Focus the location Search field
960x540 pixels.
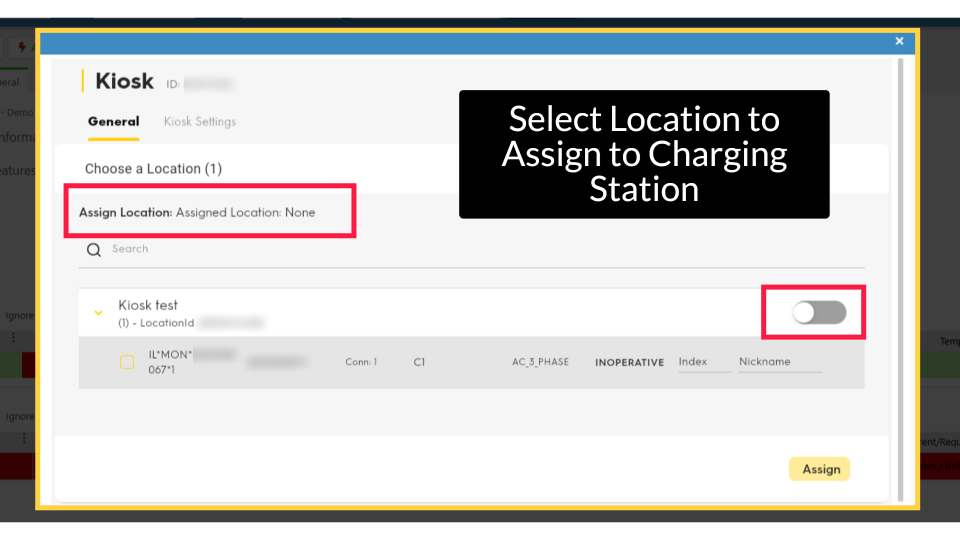tap(471, 249)
